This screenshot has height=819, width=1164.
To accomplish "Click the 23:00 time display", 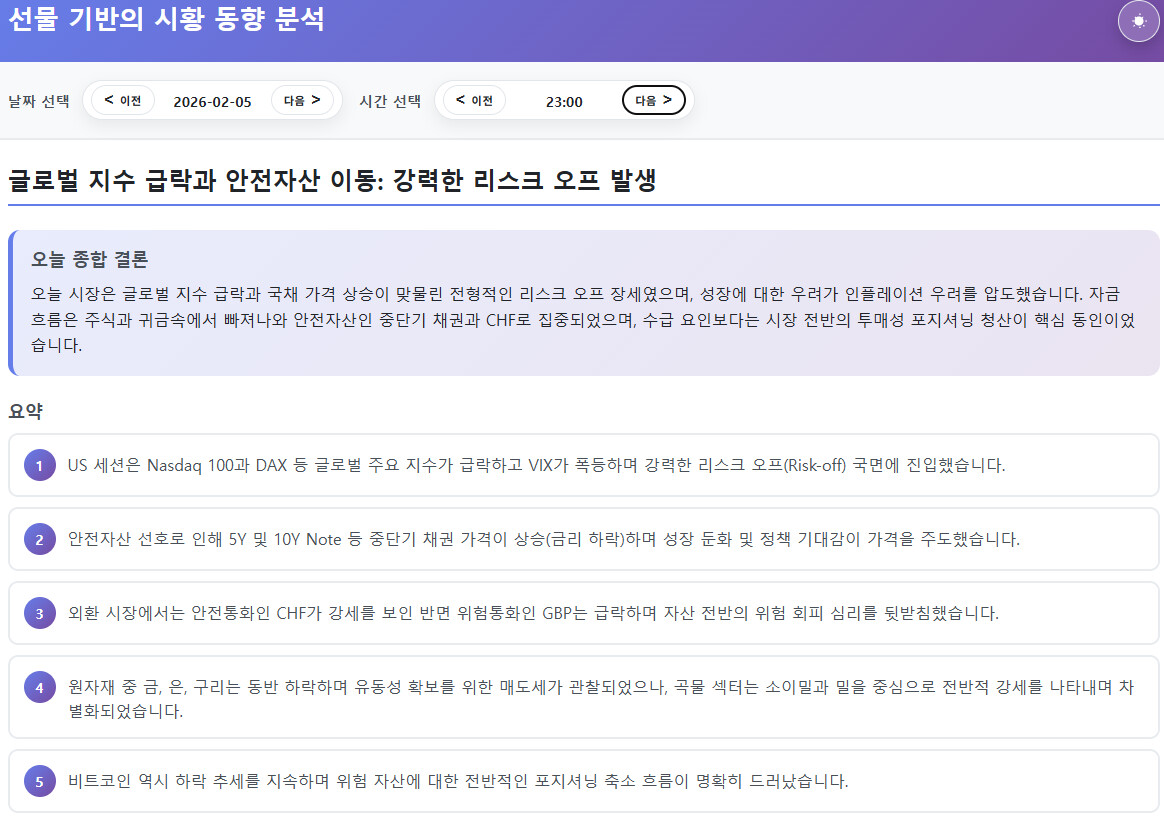I will pos(564,102).
